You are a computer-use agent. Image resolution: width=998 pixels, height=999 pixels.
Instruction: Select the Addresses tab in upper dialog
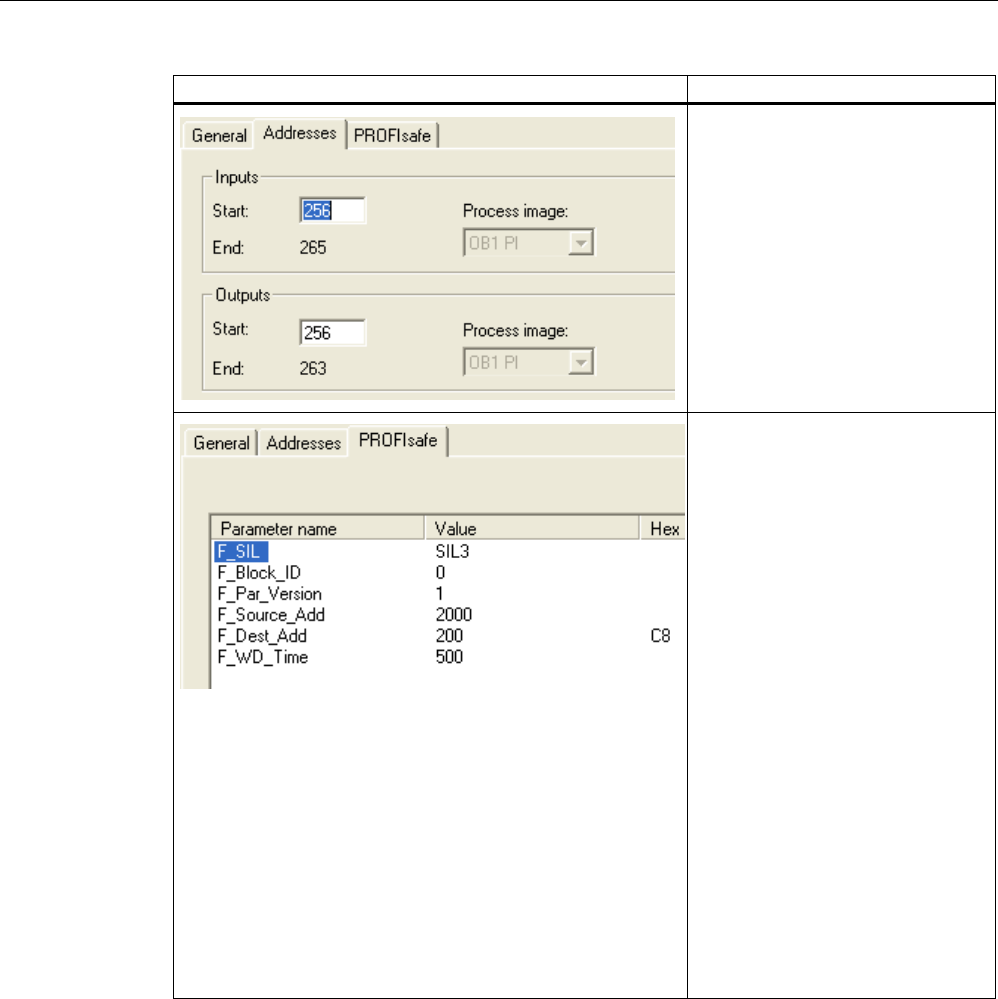coord(300,134)
